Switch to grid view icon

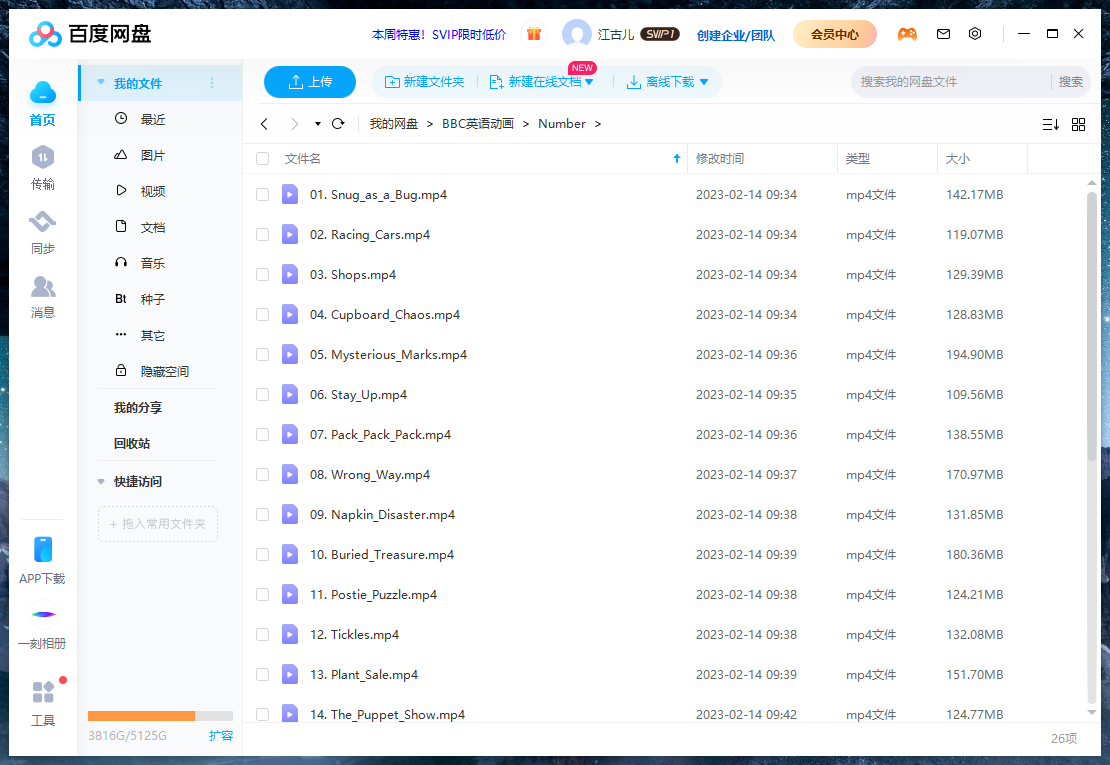[1078, 124]
